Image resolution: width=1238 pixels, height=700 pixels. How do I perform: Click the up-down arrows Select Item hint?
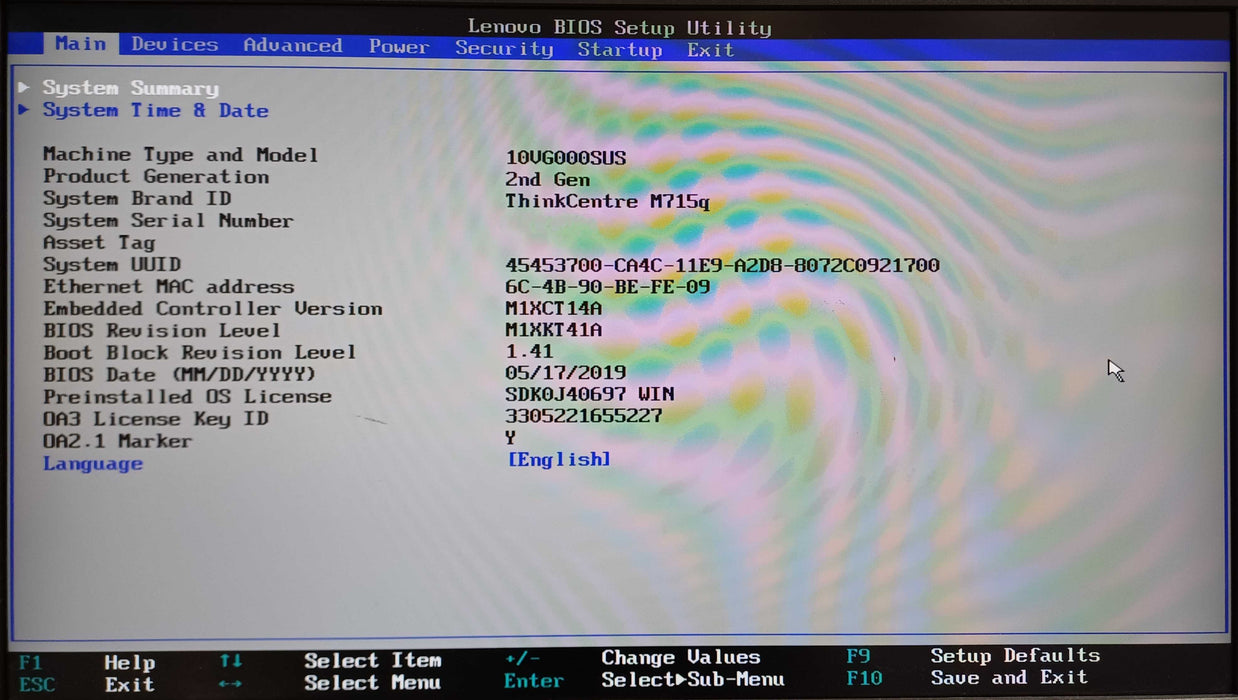click(x=330, y=661)
